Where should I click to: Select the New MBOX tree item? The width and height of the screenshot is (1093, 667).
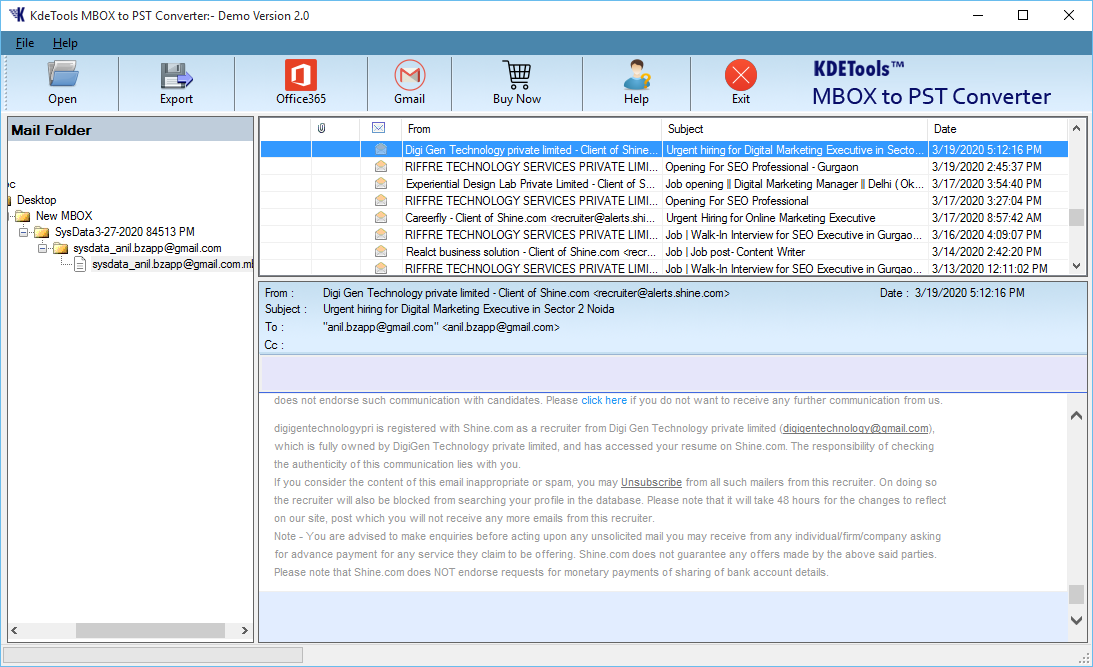pos(64,216)
